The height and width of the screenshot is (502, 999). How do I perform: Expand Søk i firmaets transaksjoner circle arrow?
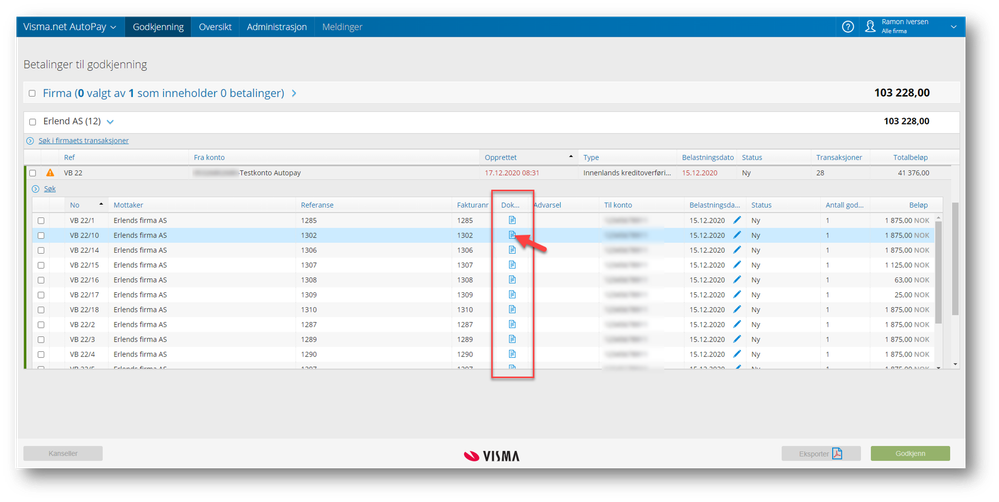click(30, 141)
